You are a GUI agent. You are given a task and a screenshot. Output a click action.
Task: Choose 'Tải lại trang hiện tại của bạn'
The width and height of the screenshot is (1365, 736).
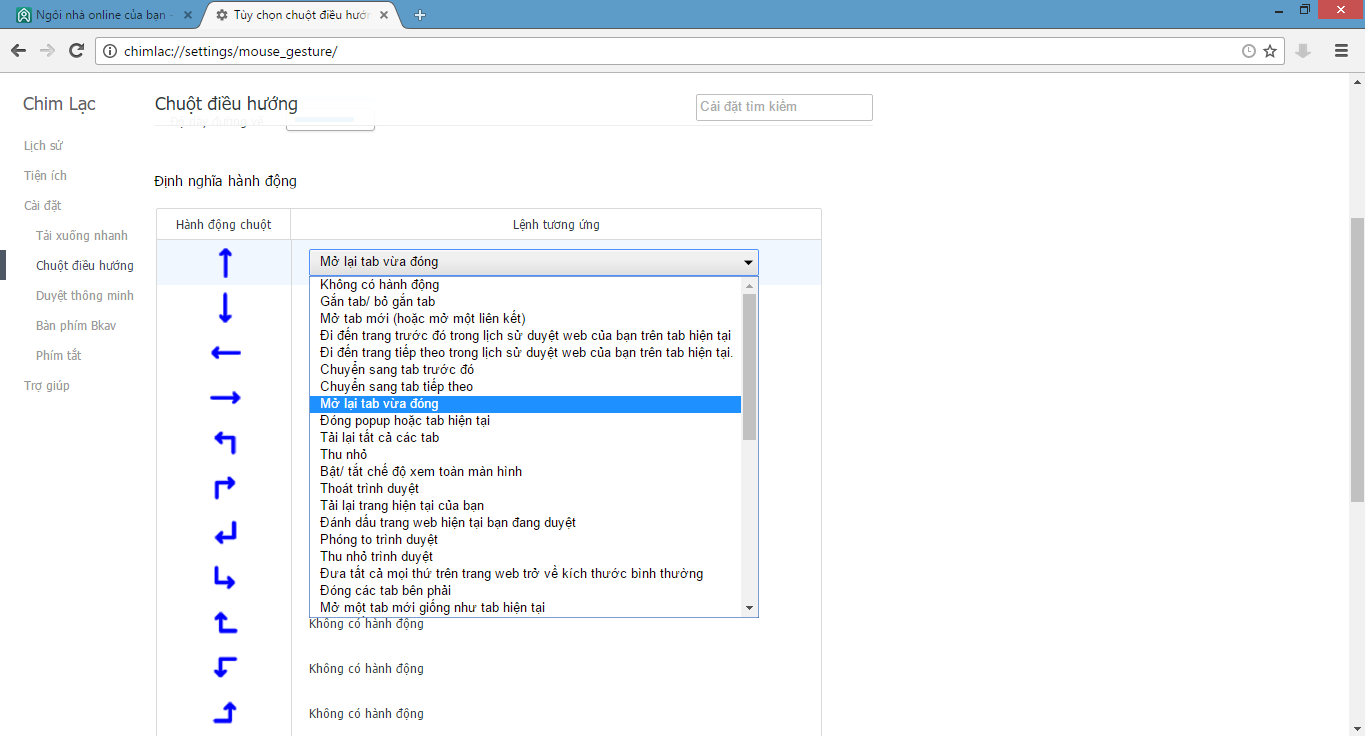point(525,506)
